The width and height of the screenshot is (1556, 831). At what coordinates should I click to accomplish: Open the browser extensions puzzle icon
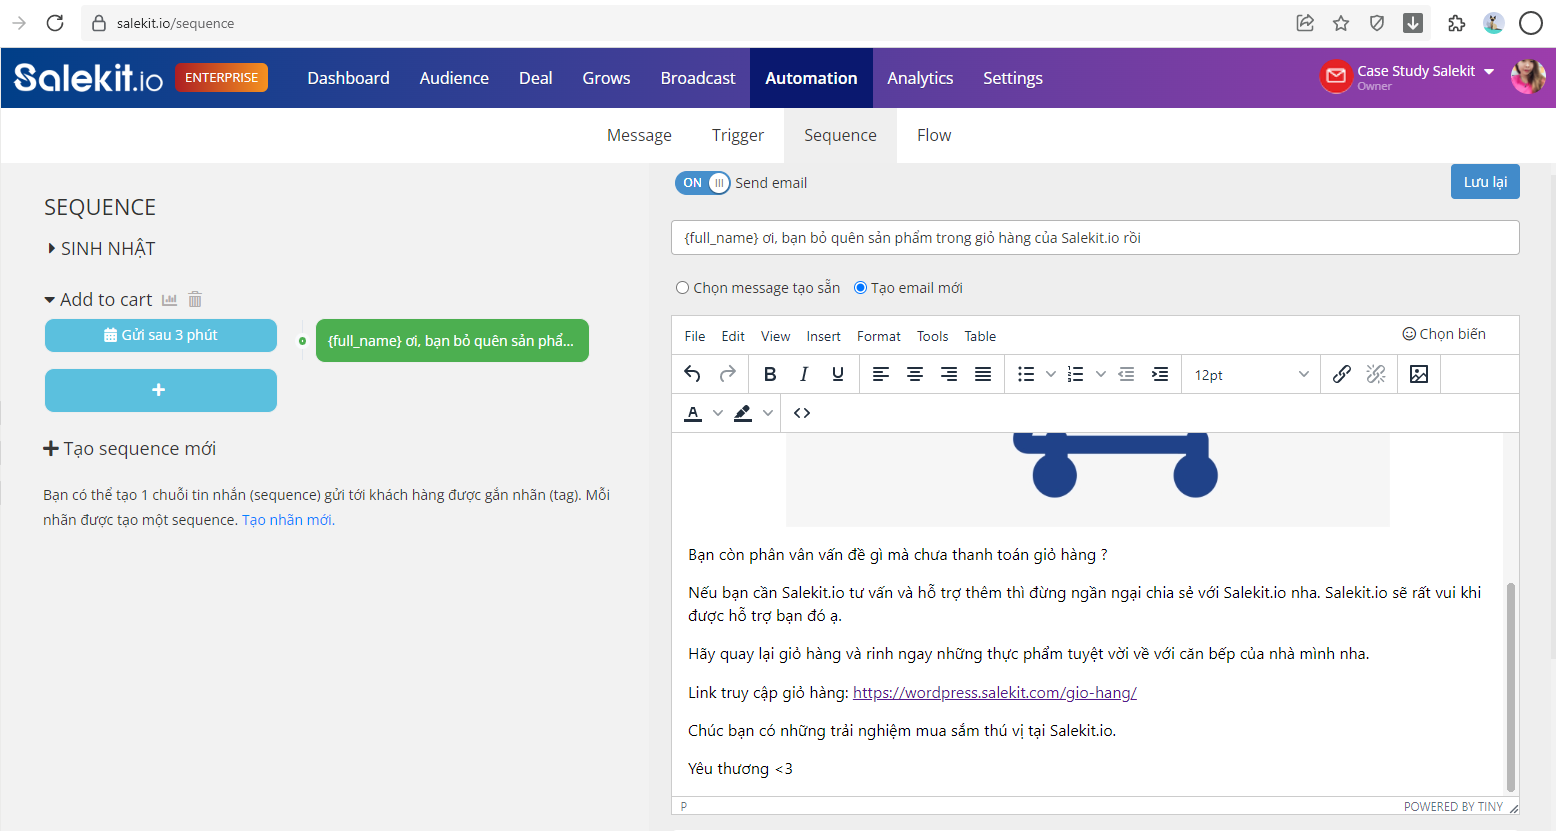(x=1456, y=23)
